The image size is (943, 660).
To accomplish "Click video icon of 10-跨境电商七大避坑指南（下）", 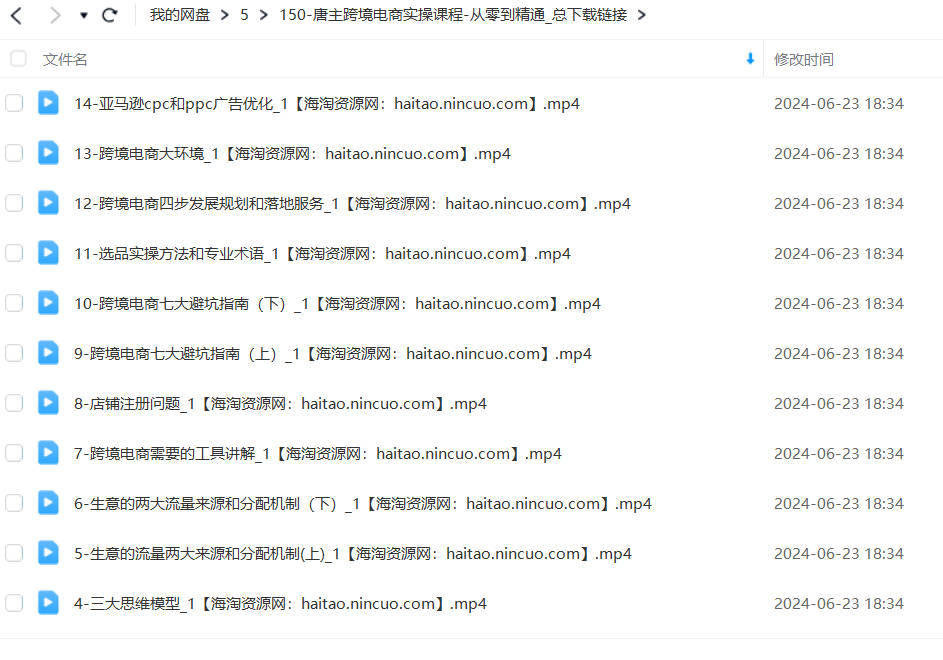I will click(48, 303).
